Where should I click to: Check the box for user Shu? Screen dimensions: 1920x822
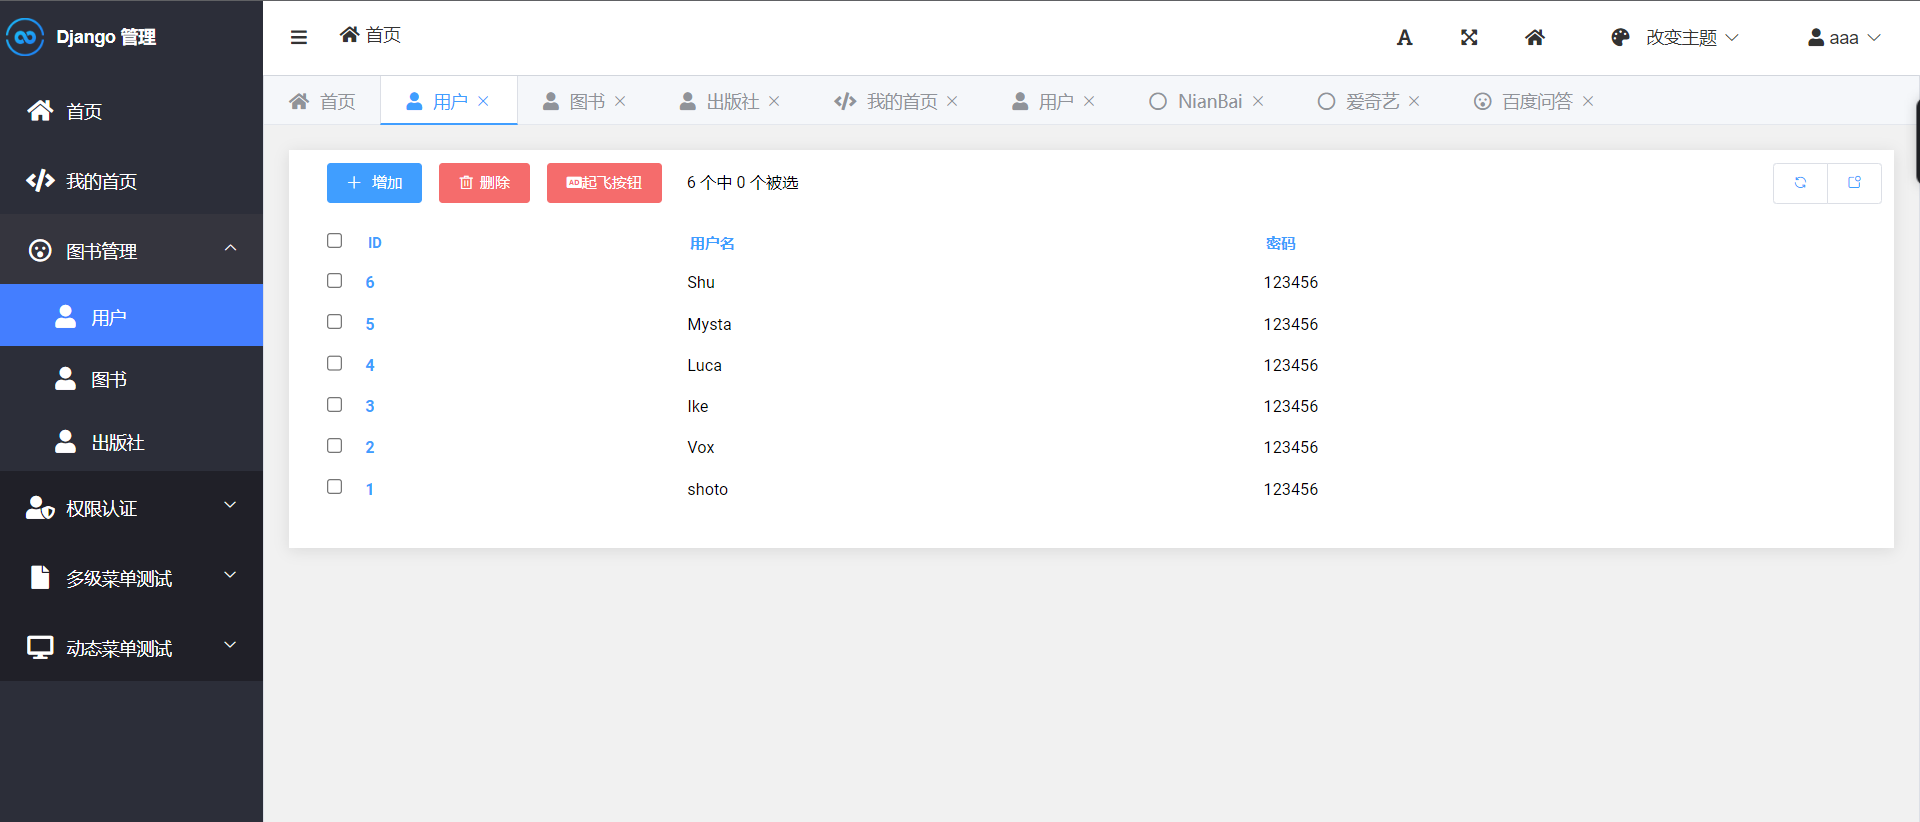pos(335,281)
